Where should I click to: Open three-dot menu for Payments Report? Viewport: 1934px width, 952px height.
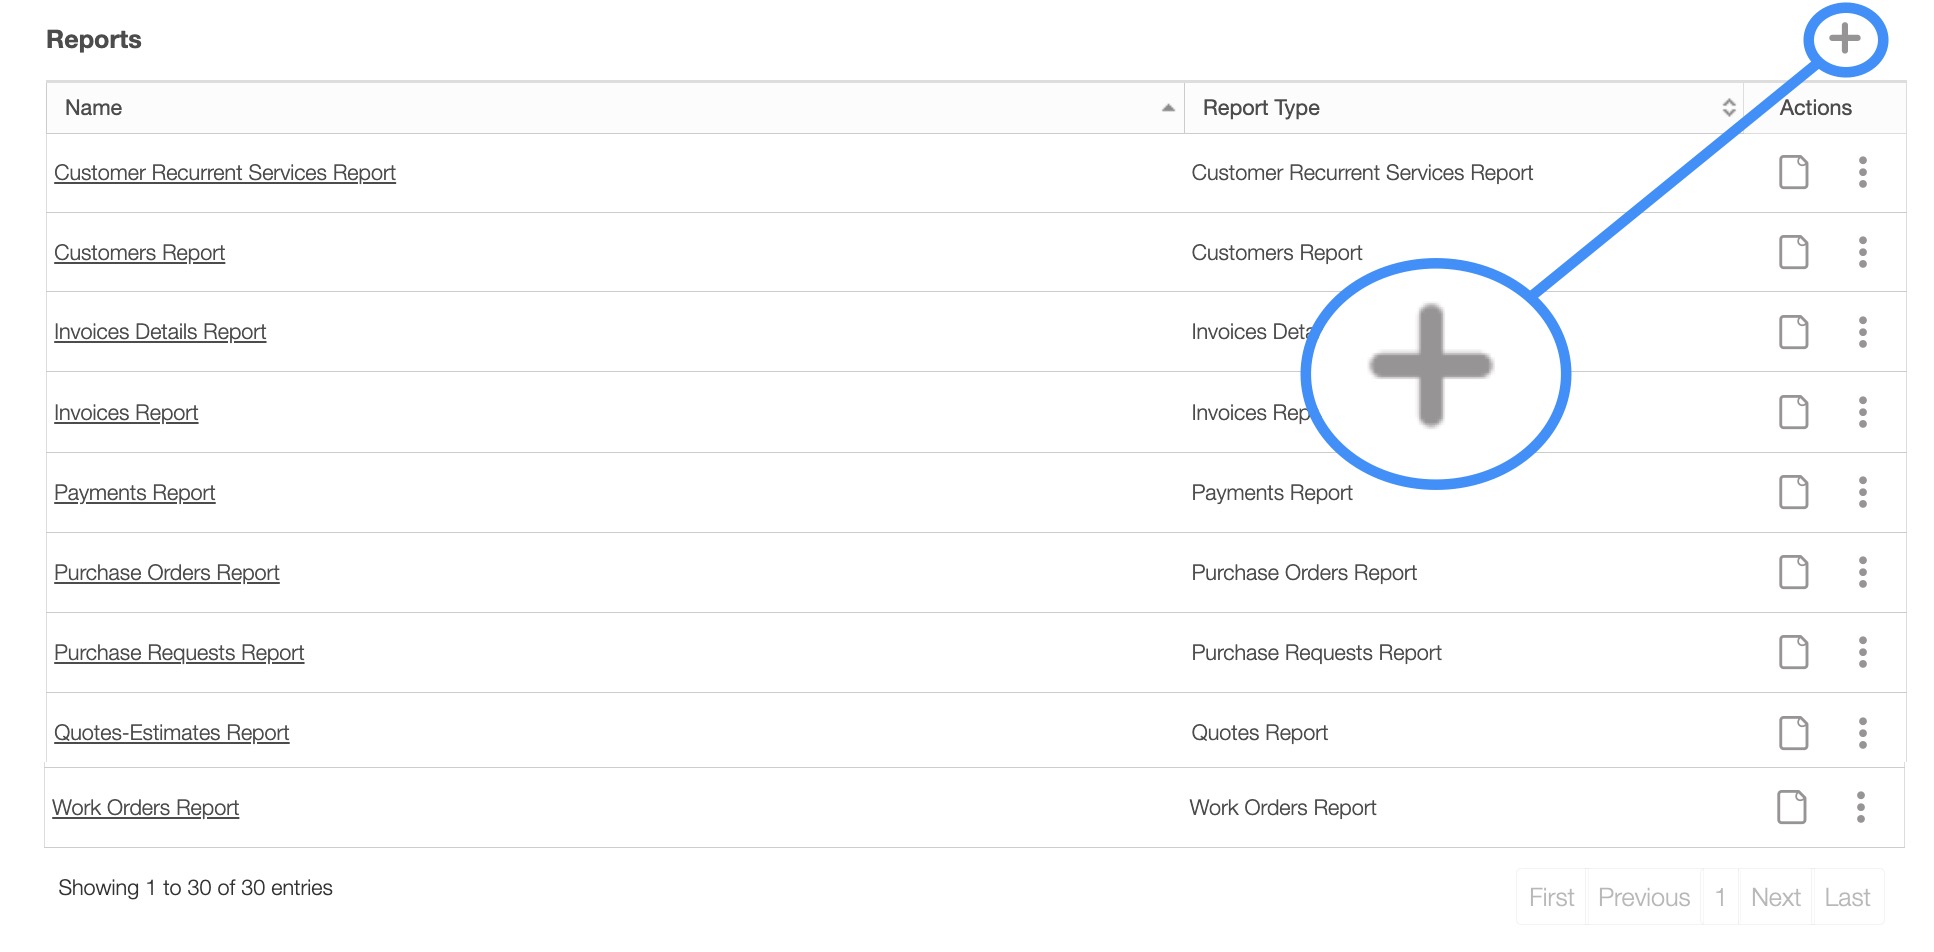tap(1862, 492)
